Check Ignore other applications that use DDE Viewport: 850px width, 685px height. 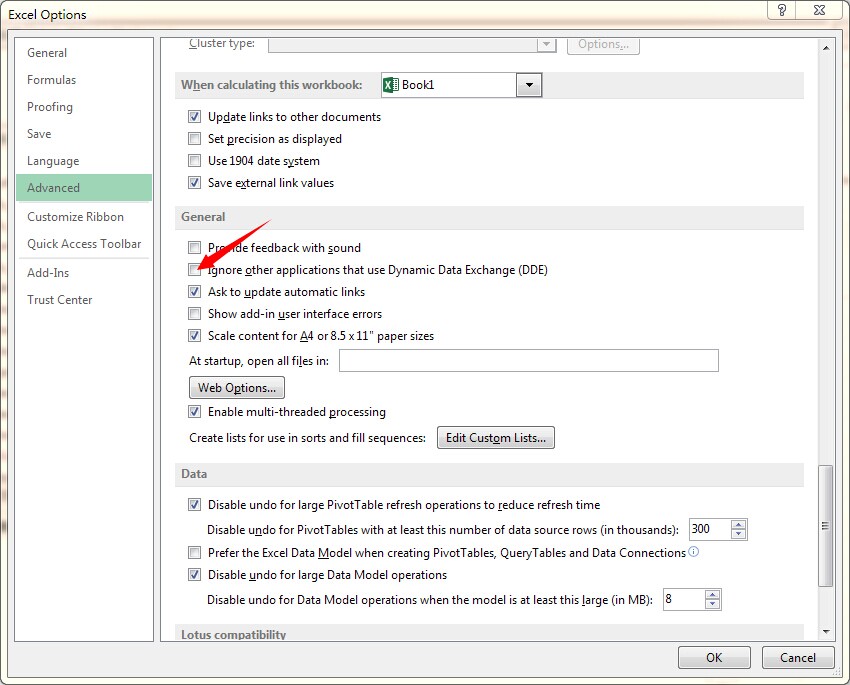[x=194, y=269]
